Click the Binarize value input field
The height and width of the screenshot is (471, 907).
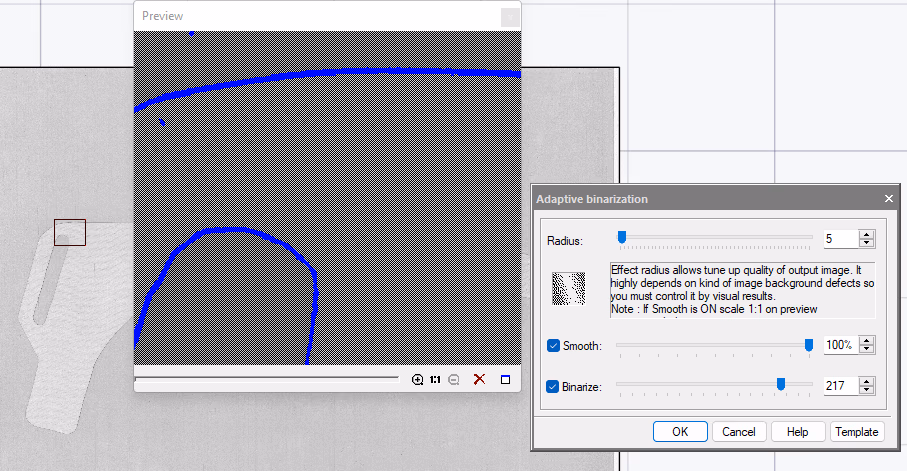[x=841, y=386]
